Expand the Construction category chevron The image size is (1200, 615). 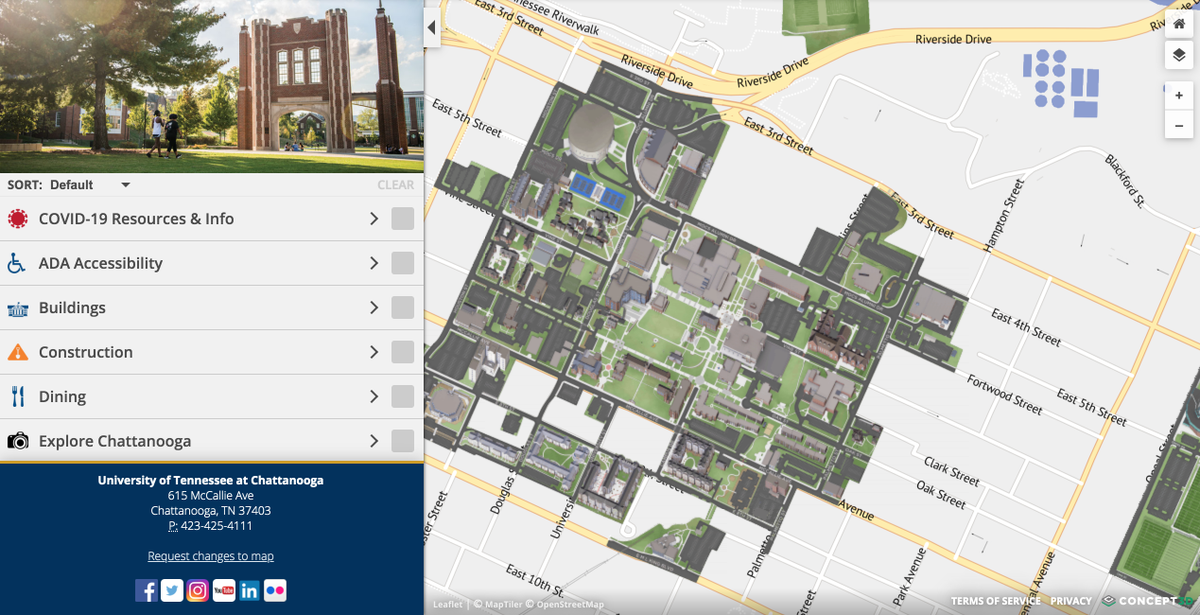373,351
